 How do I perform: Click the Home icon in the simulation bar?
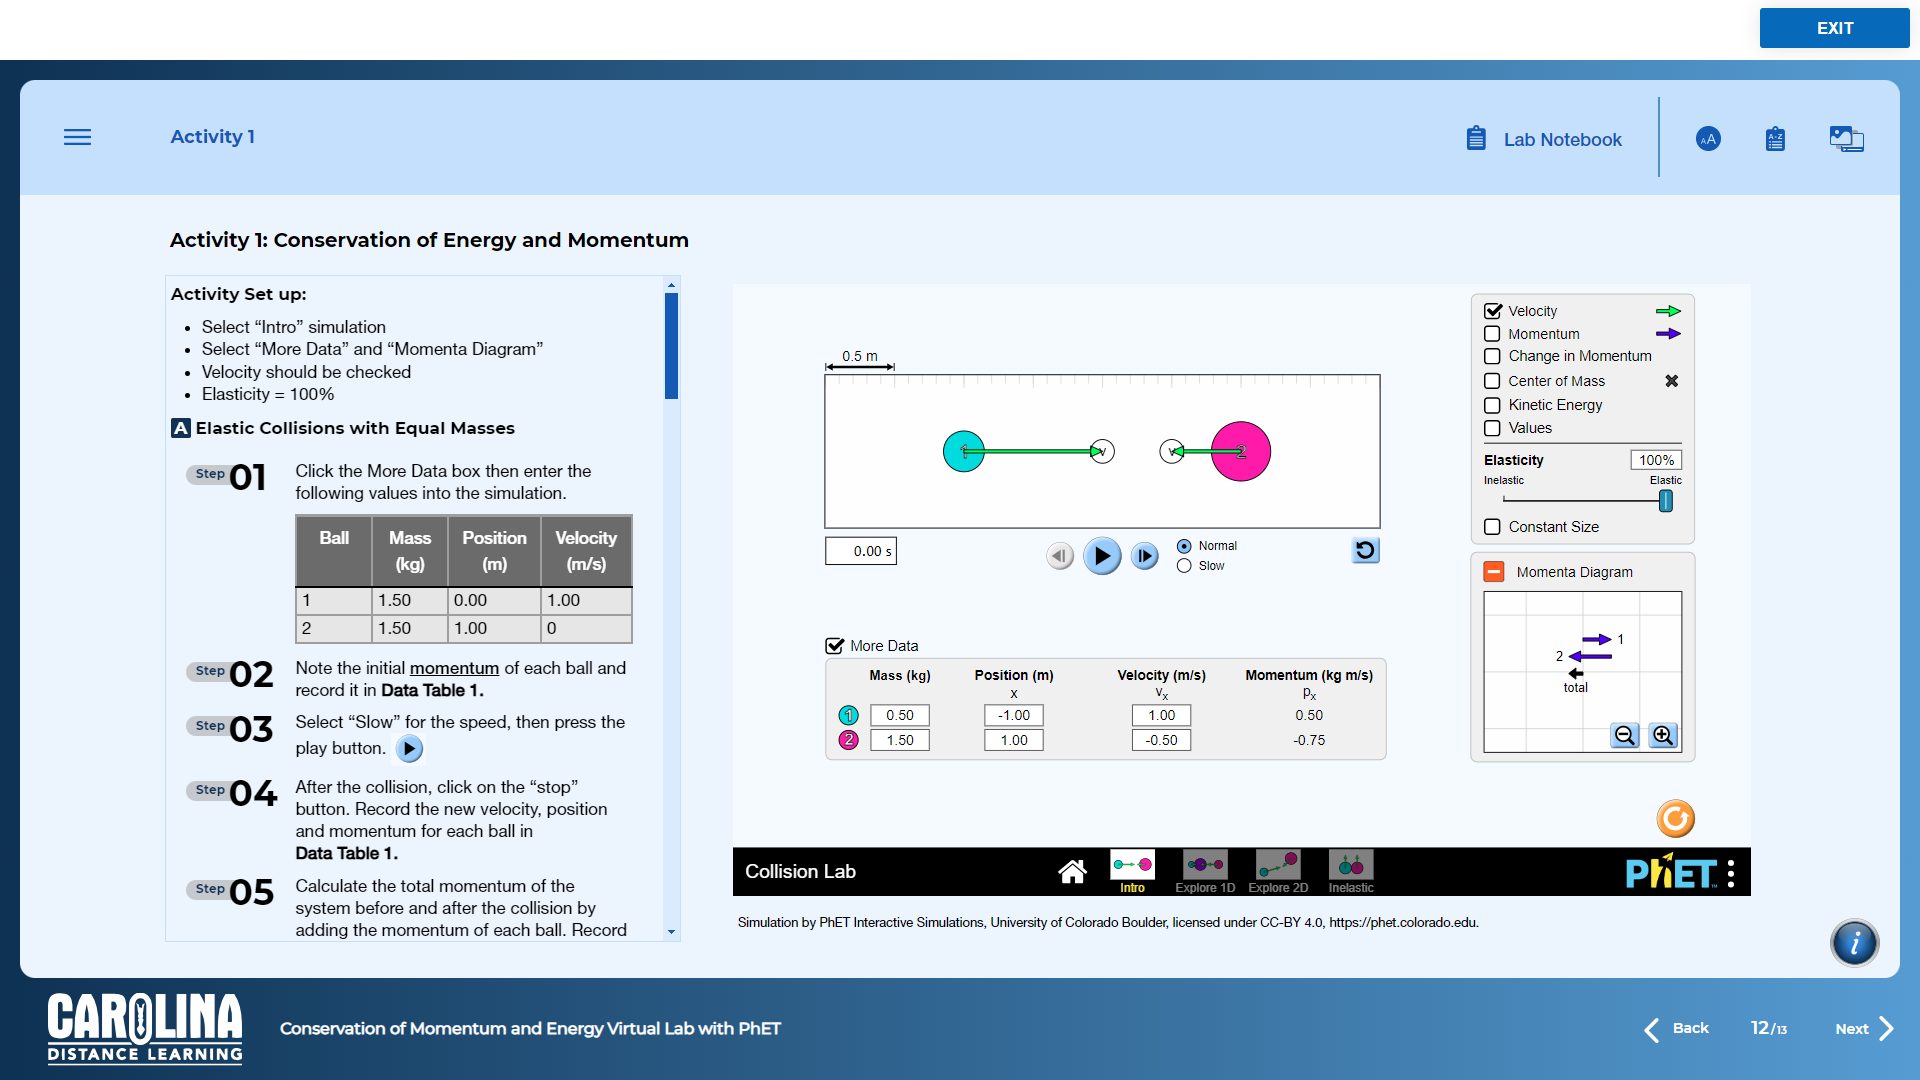coord(1073,871)
